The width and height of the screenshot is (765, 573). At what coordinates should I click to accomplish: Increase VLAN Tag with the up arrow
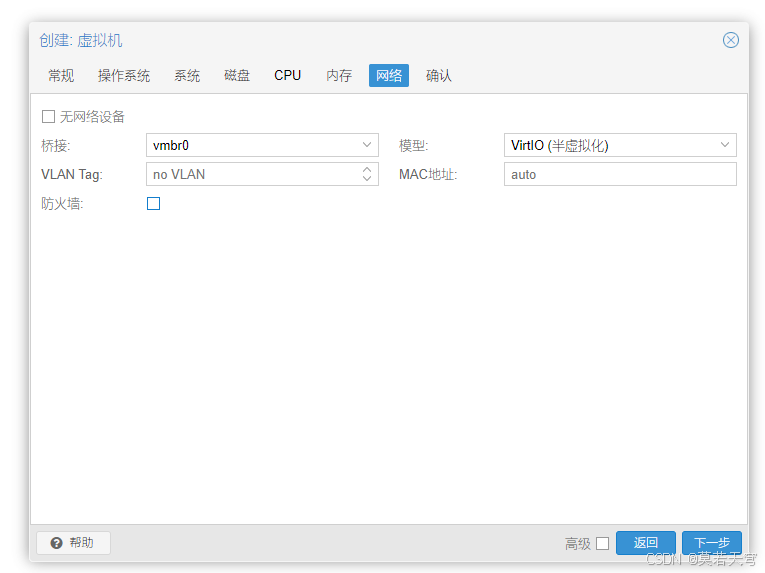pos(367,169)
